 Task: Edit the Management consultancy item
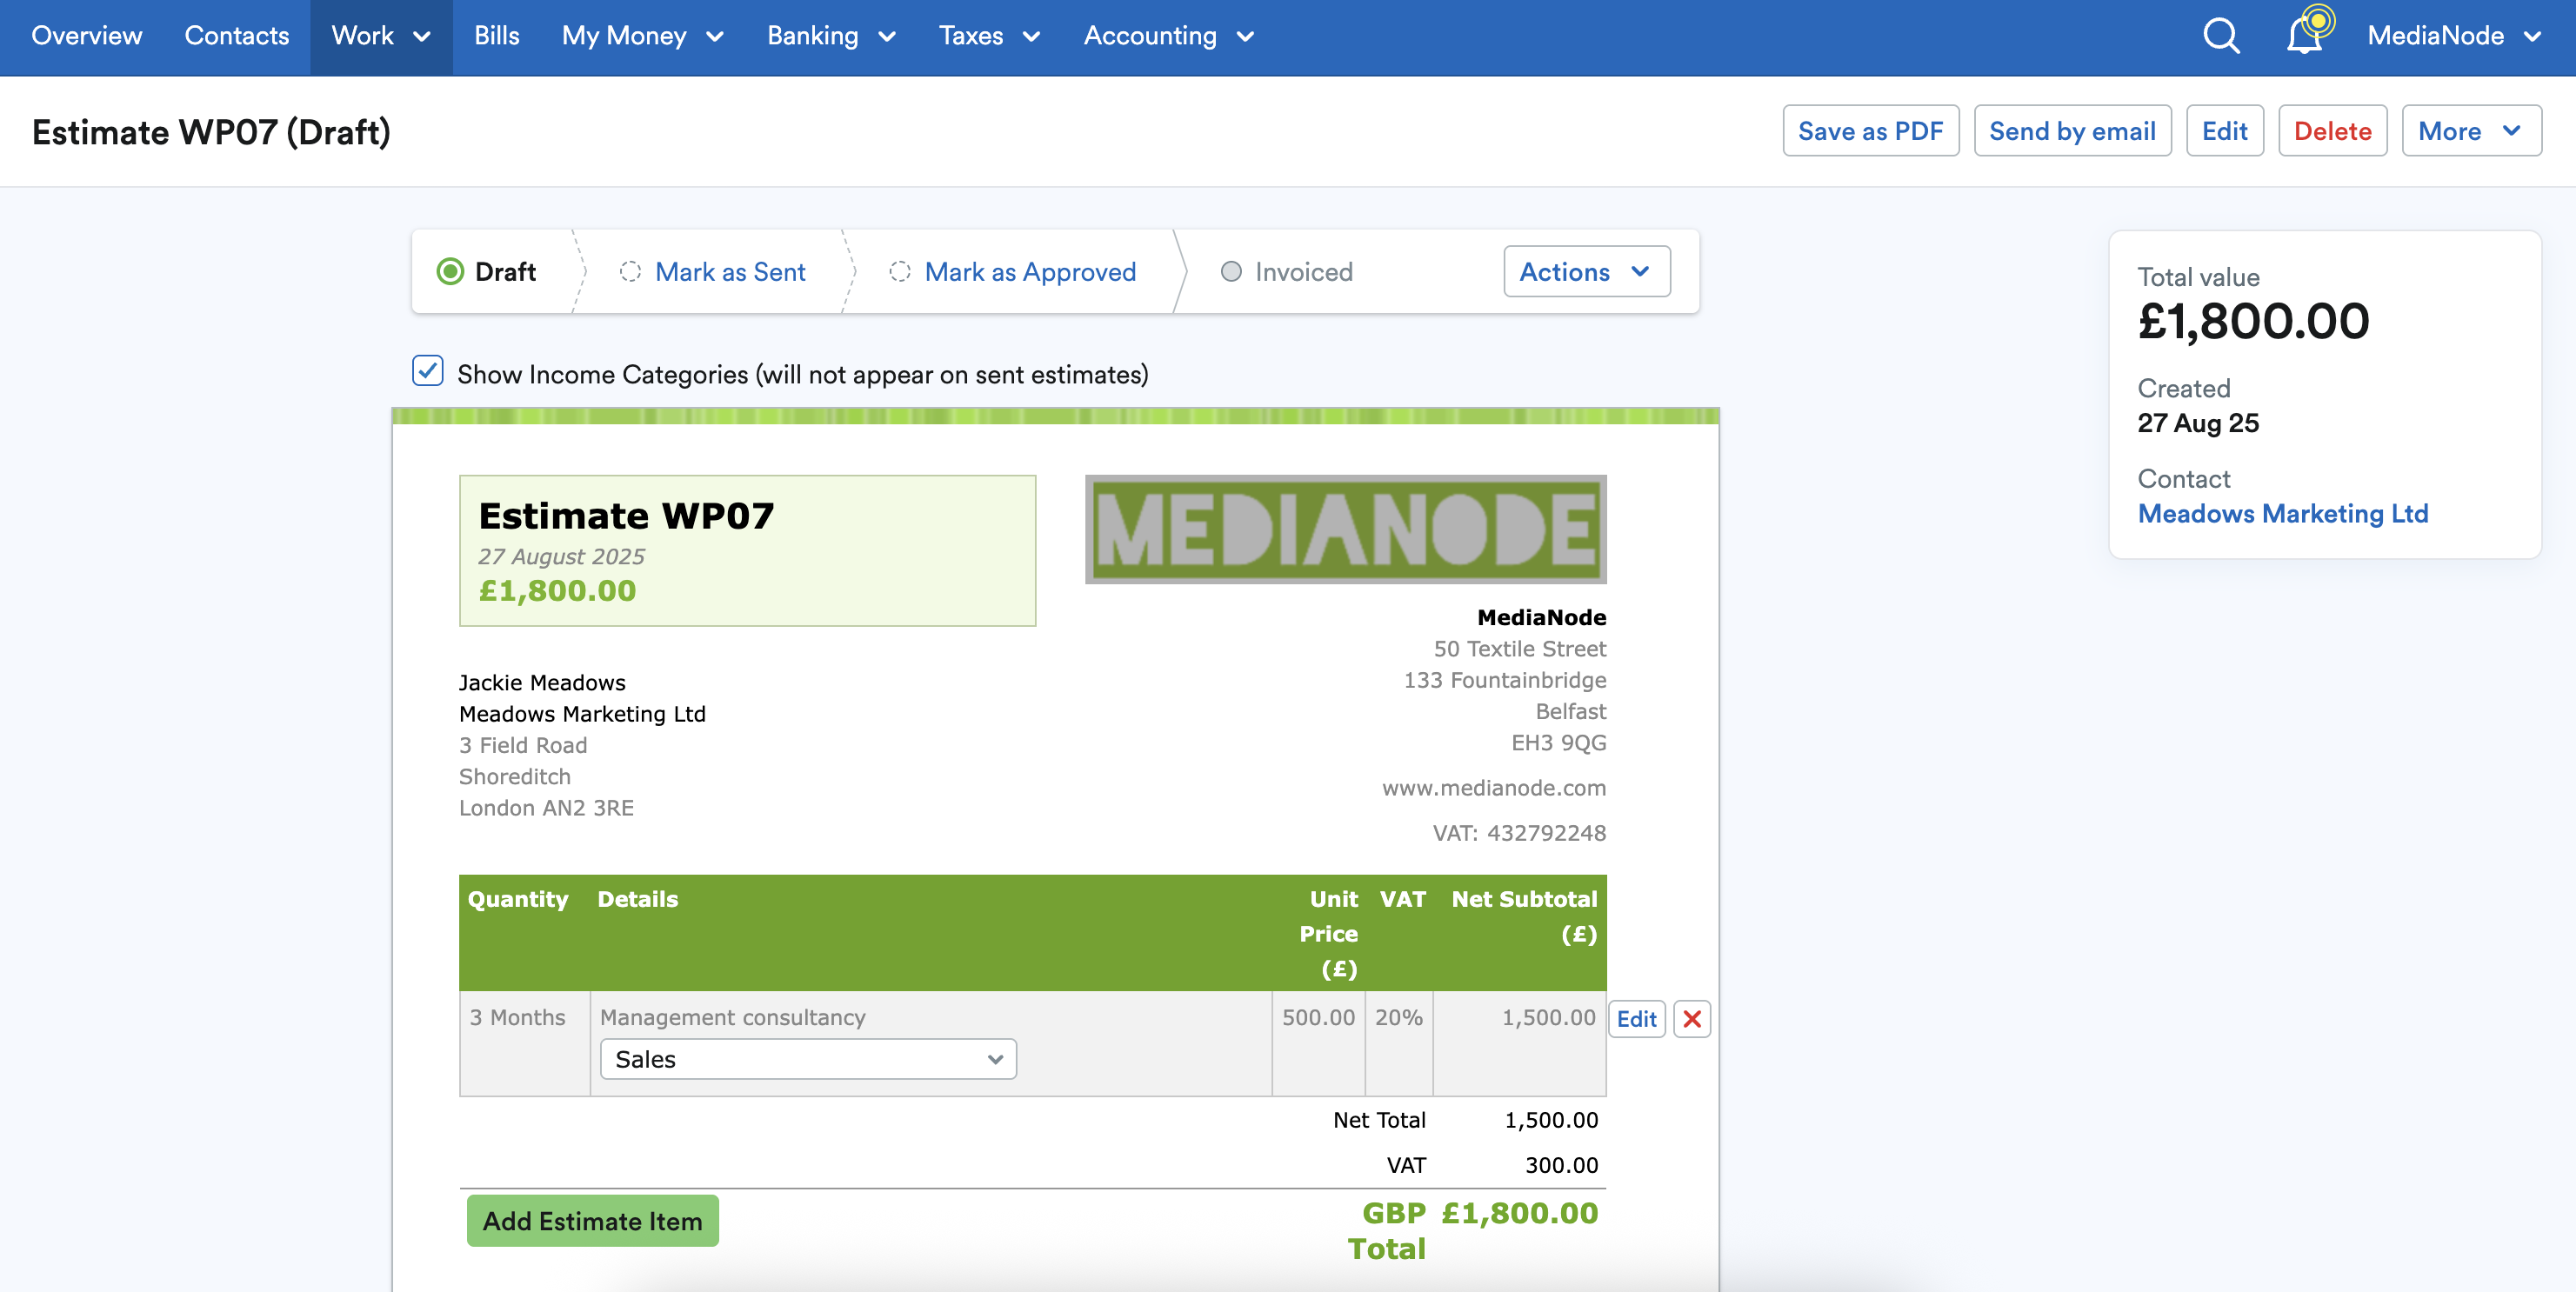coord(1636,1019)
